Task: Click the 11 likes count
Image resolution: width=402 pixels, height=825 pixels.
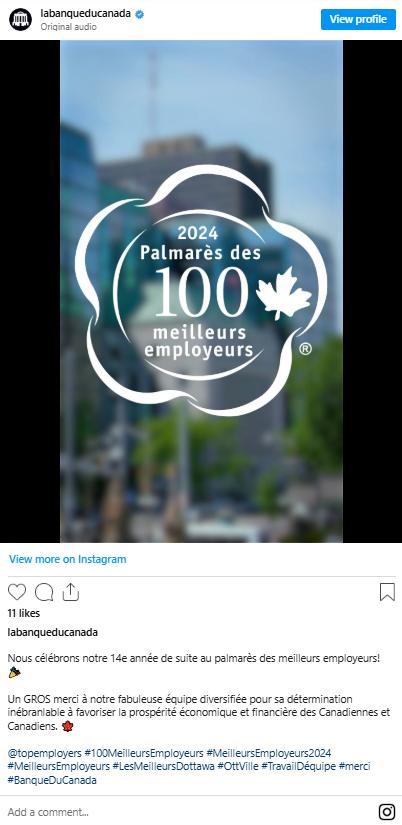Action: click(24, 613)
